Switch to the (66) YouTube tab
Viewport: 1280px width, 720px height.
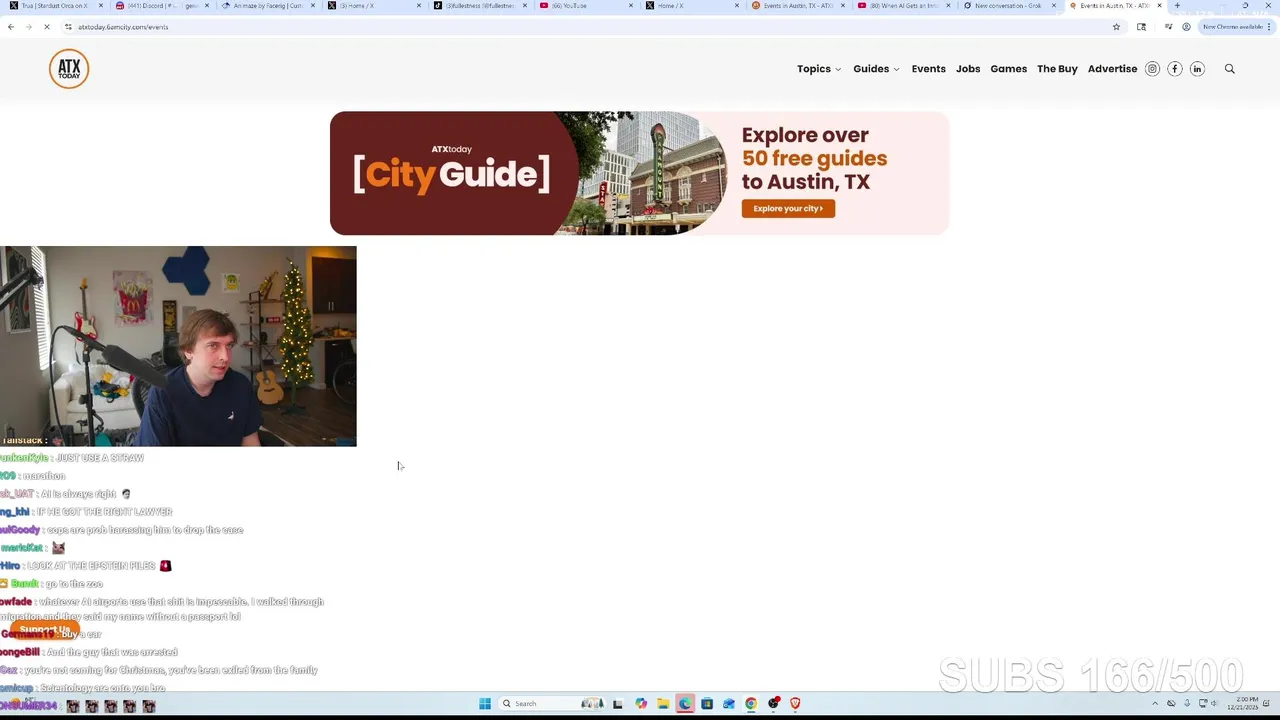coord(585,6)
